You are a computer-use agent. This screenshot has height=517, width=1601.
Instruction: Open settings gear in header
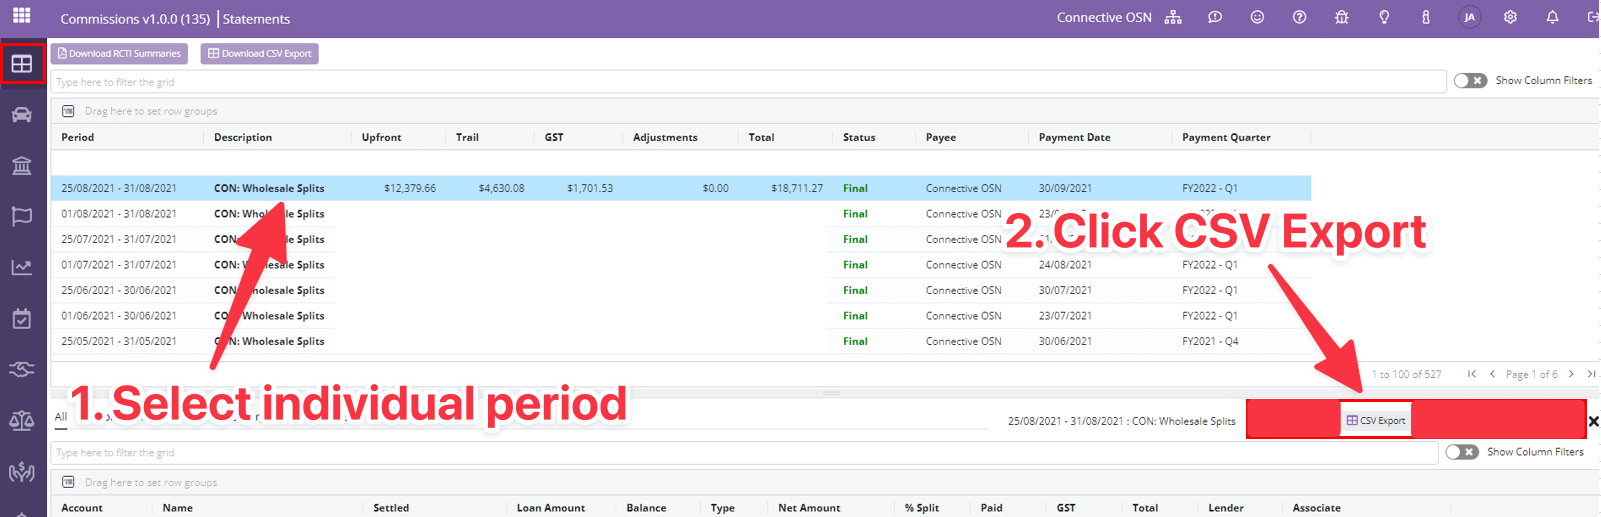(1510, 17)
